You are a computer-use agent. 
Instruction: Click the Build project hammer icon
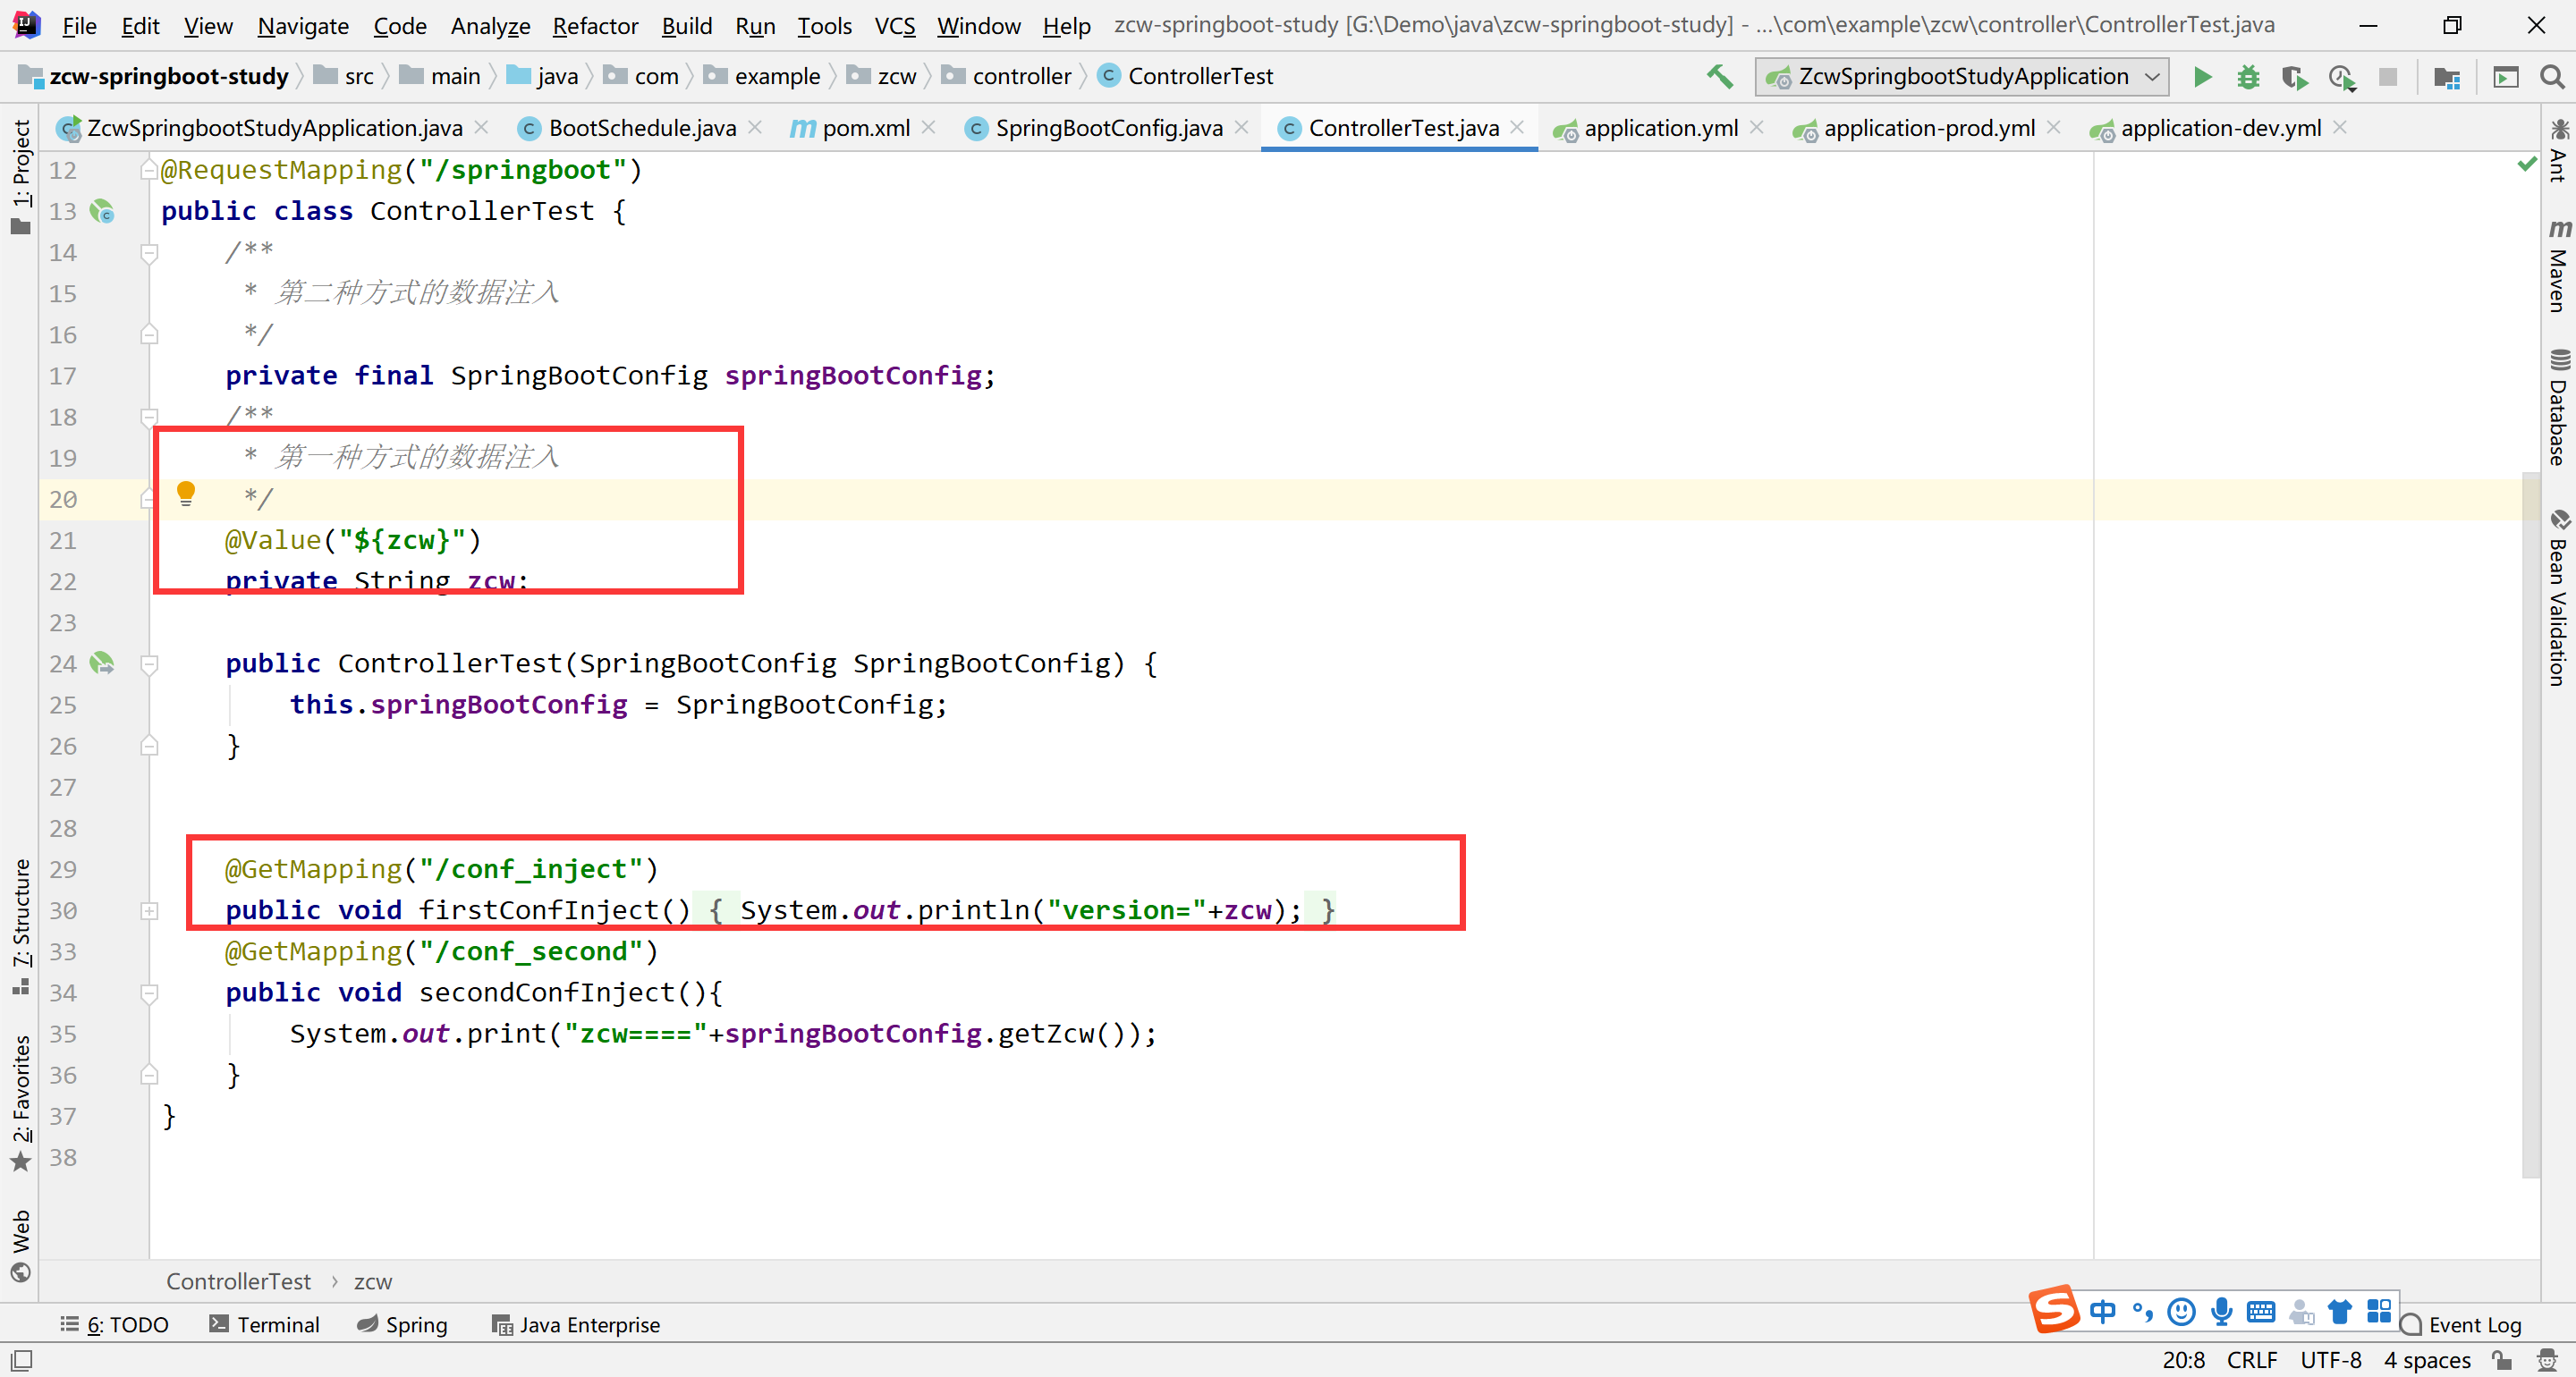click(x=1719, y=77)
